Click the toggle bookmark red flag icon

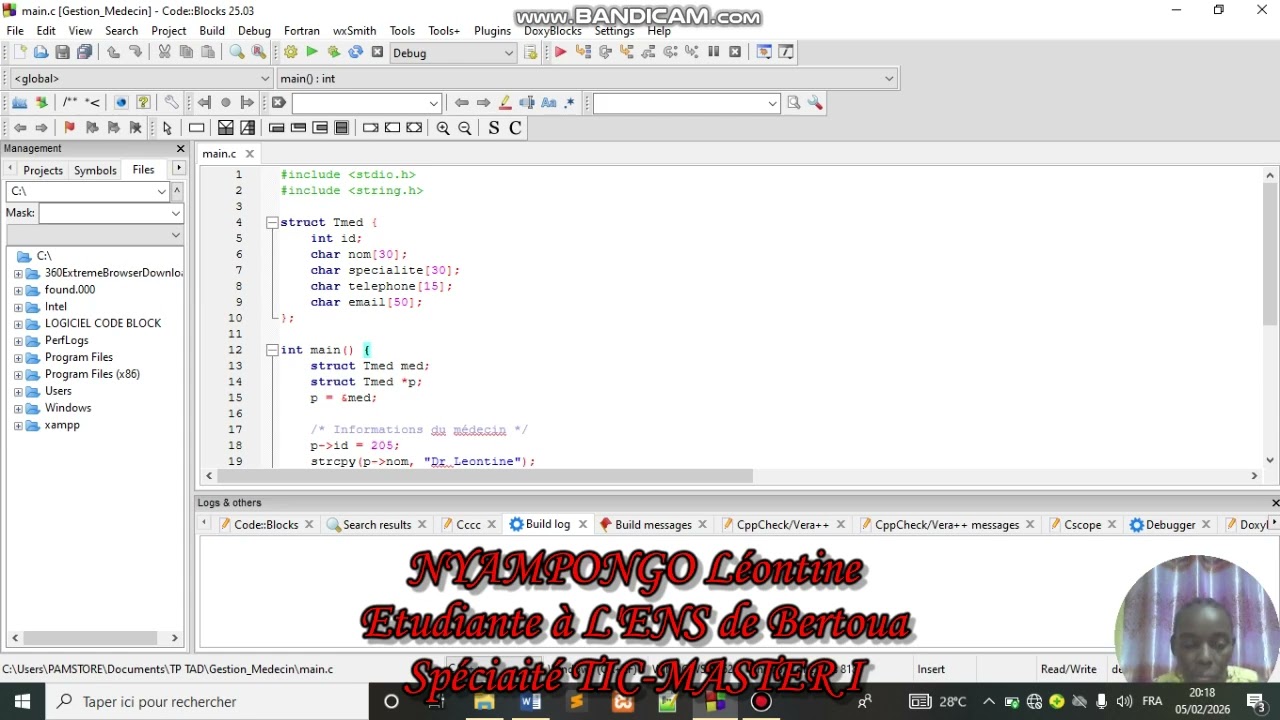tap(69, 127)
